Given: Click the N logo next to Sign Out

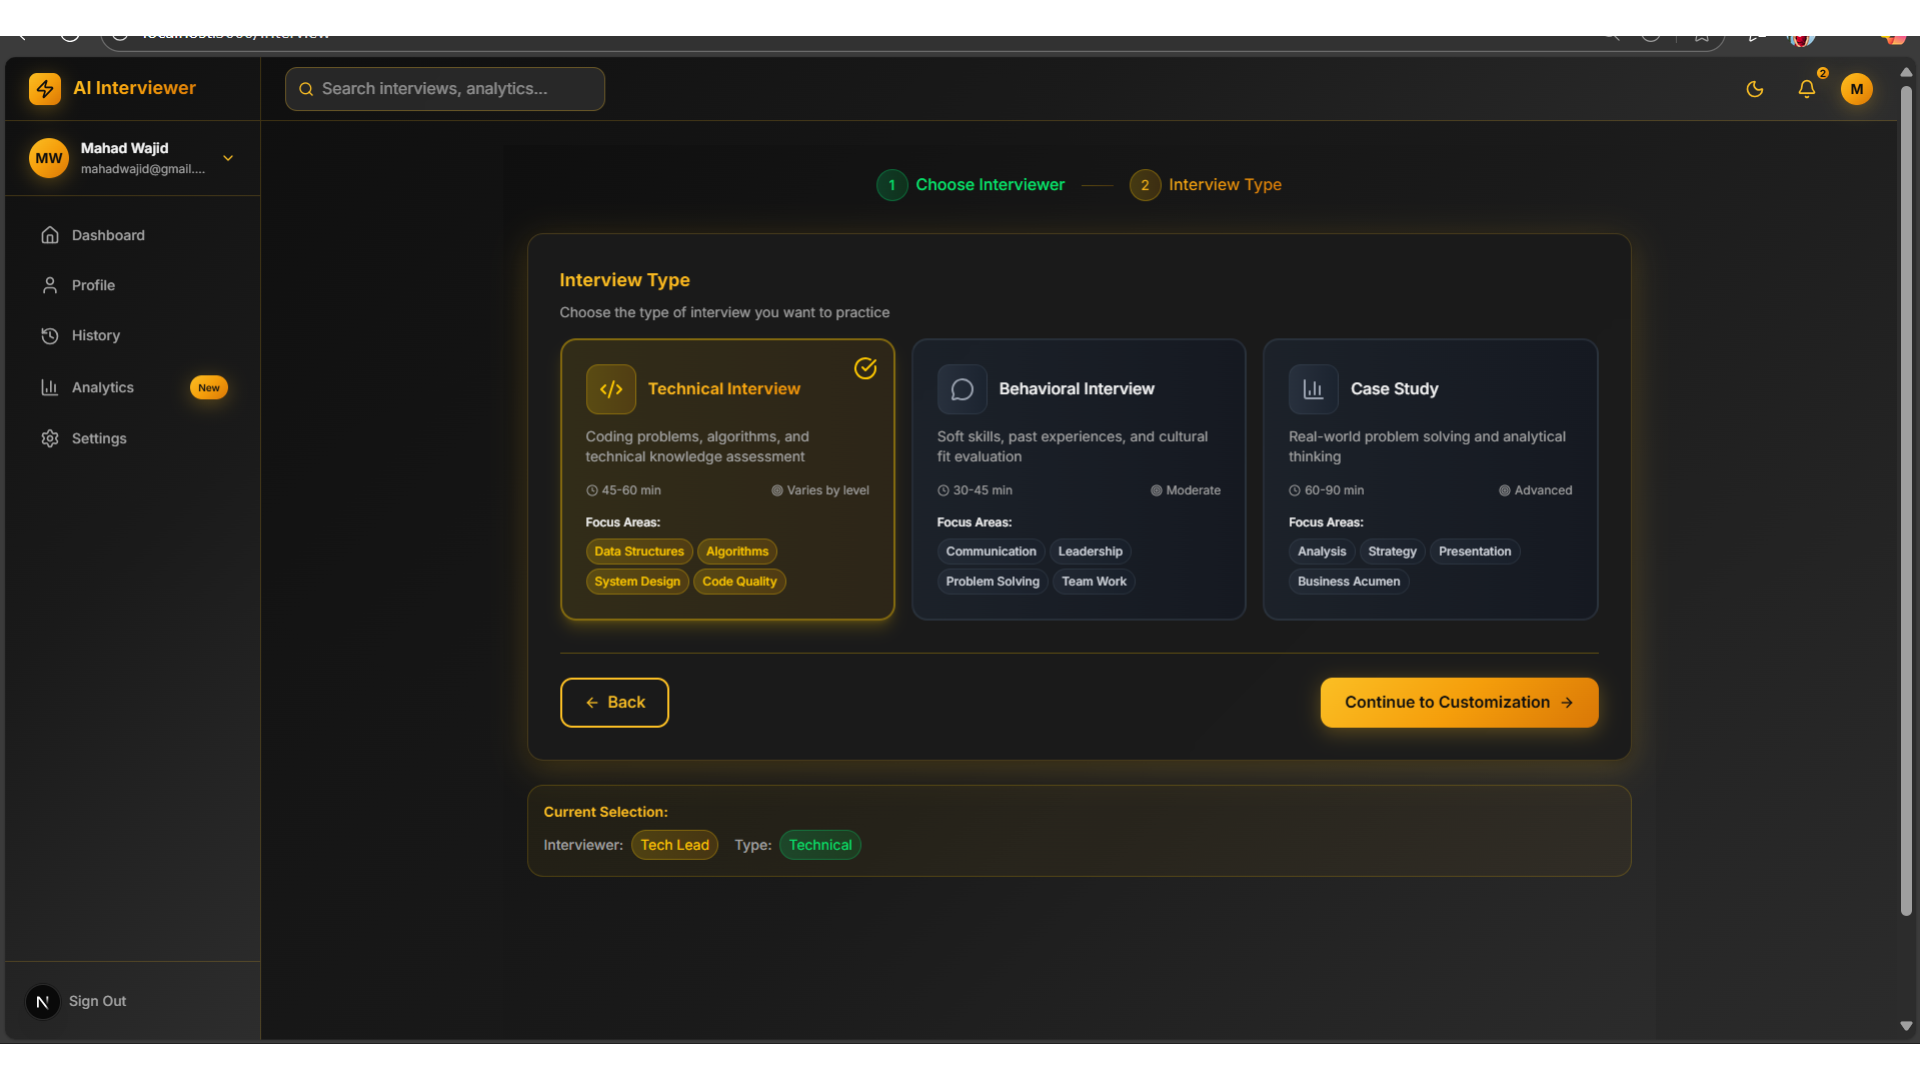Looking at the screenshot, I should tap(42, 1001).
